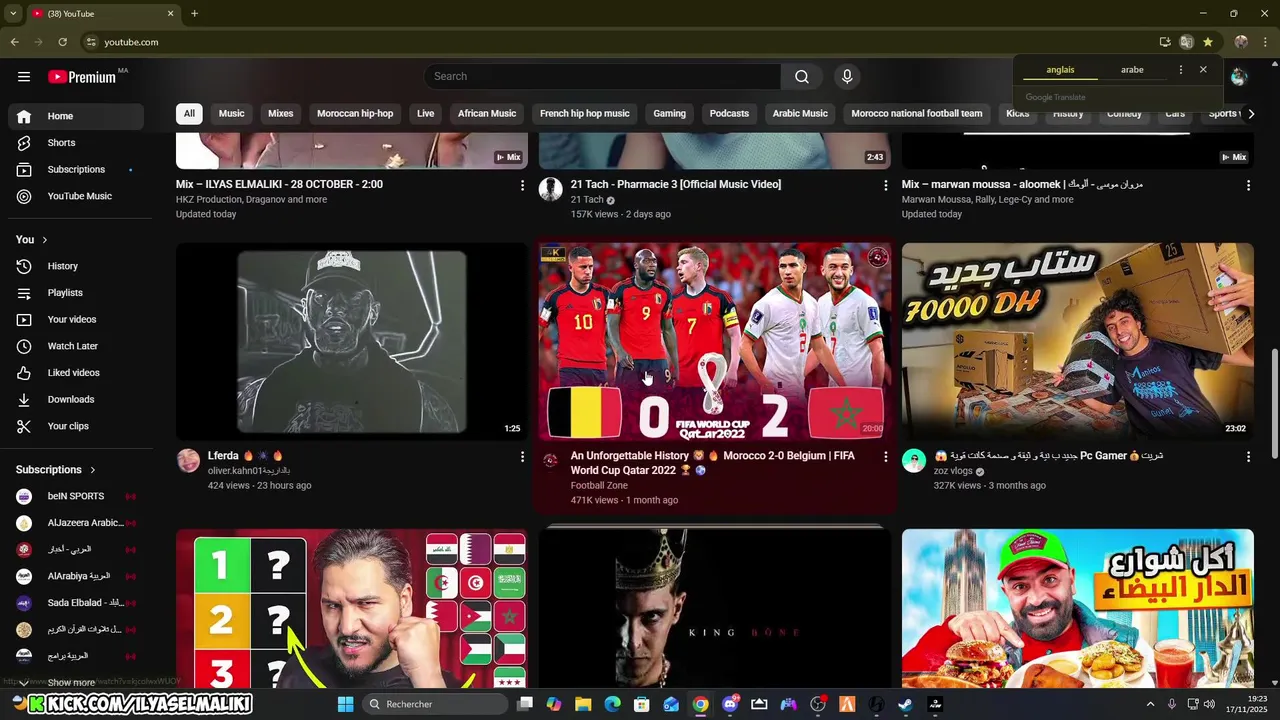This screenshot has width=1280, height=720.
Task: Open Watch Later list
Action: 76,346
